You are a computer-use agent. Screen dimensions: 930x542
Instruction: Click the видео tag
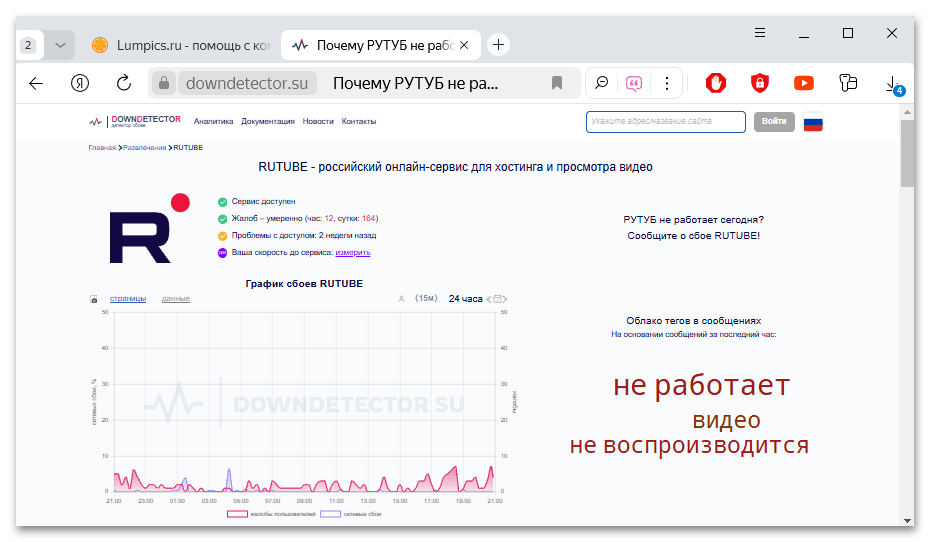(x=727, y=420)
